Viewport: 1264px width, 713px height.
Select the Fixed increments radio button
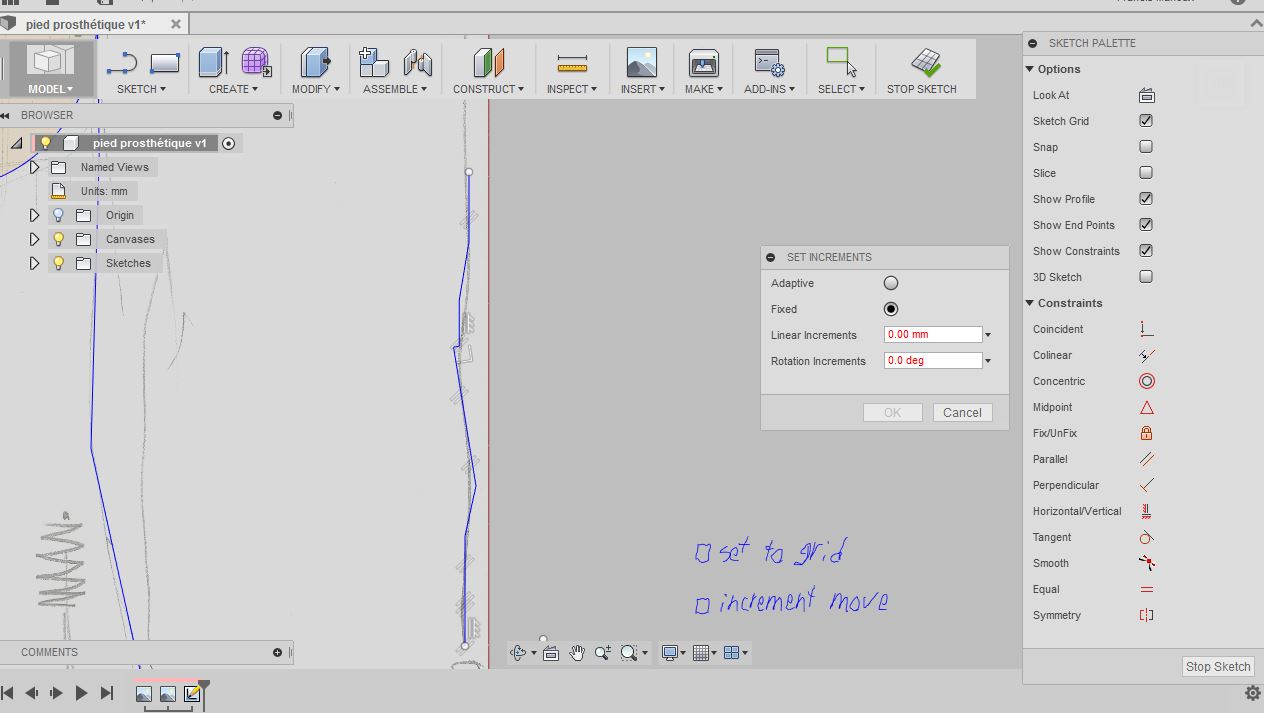(890, 309)
